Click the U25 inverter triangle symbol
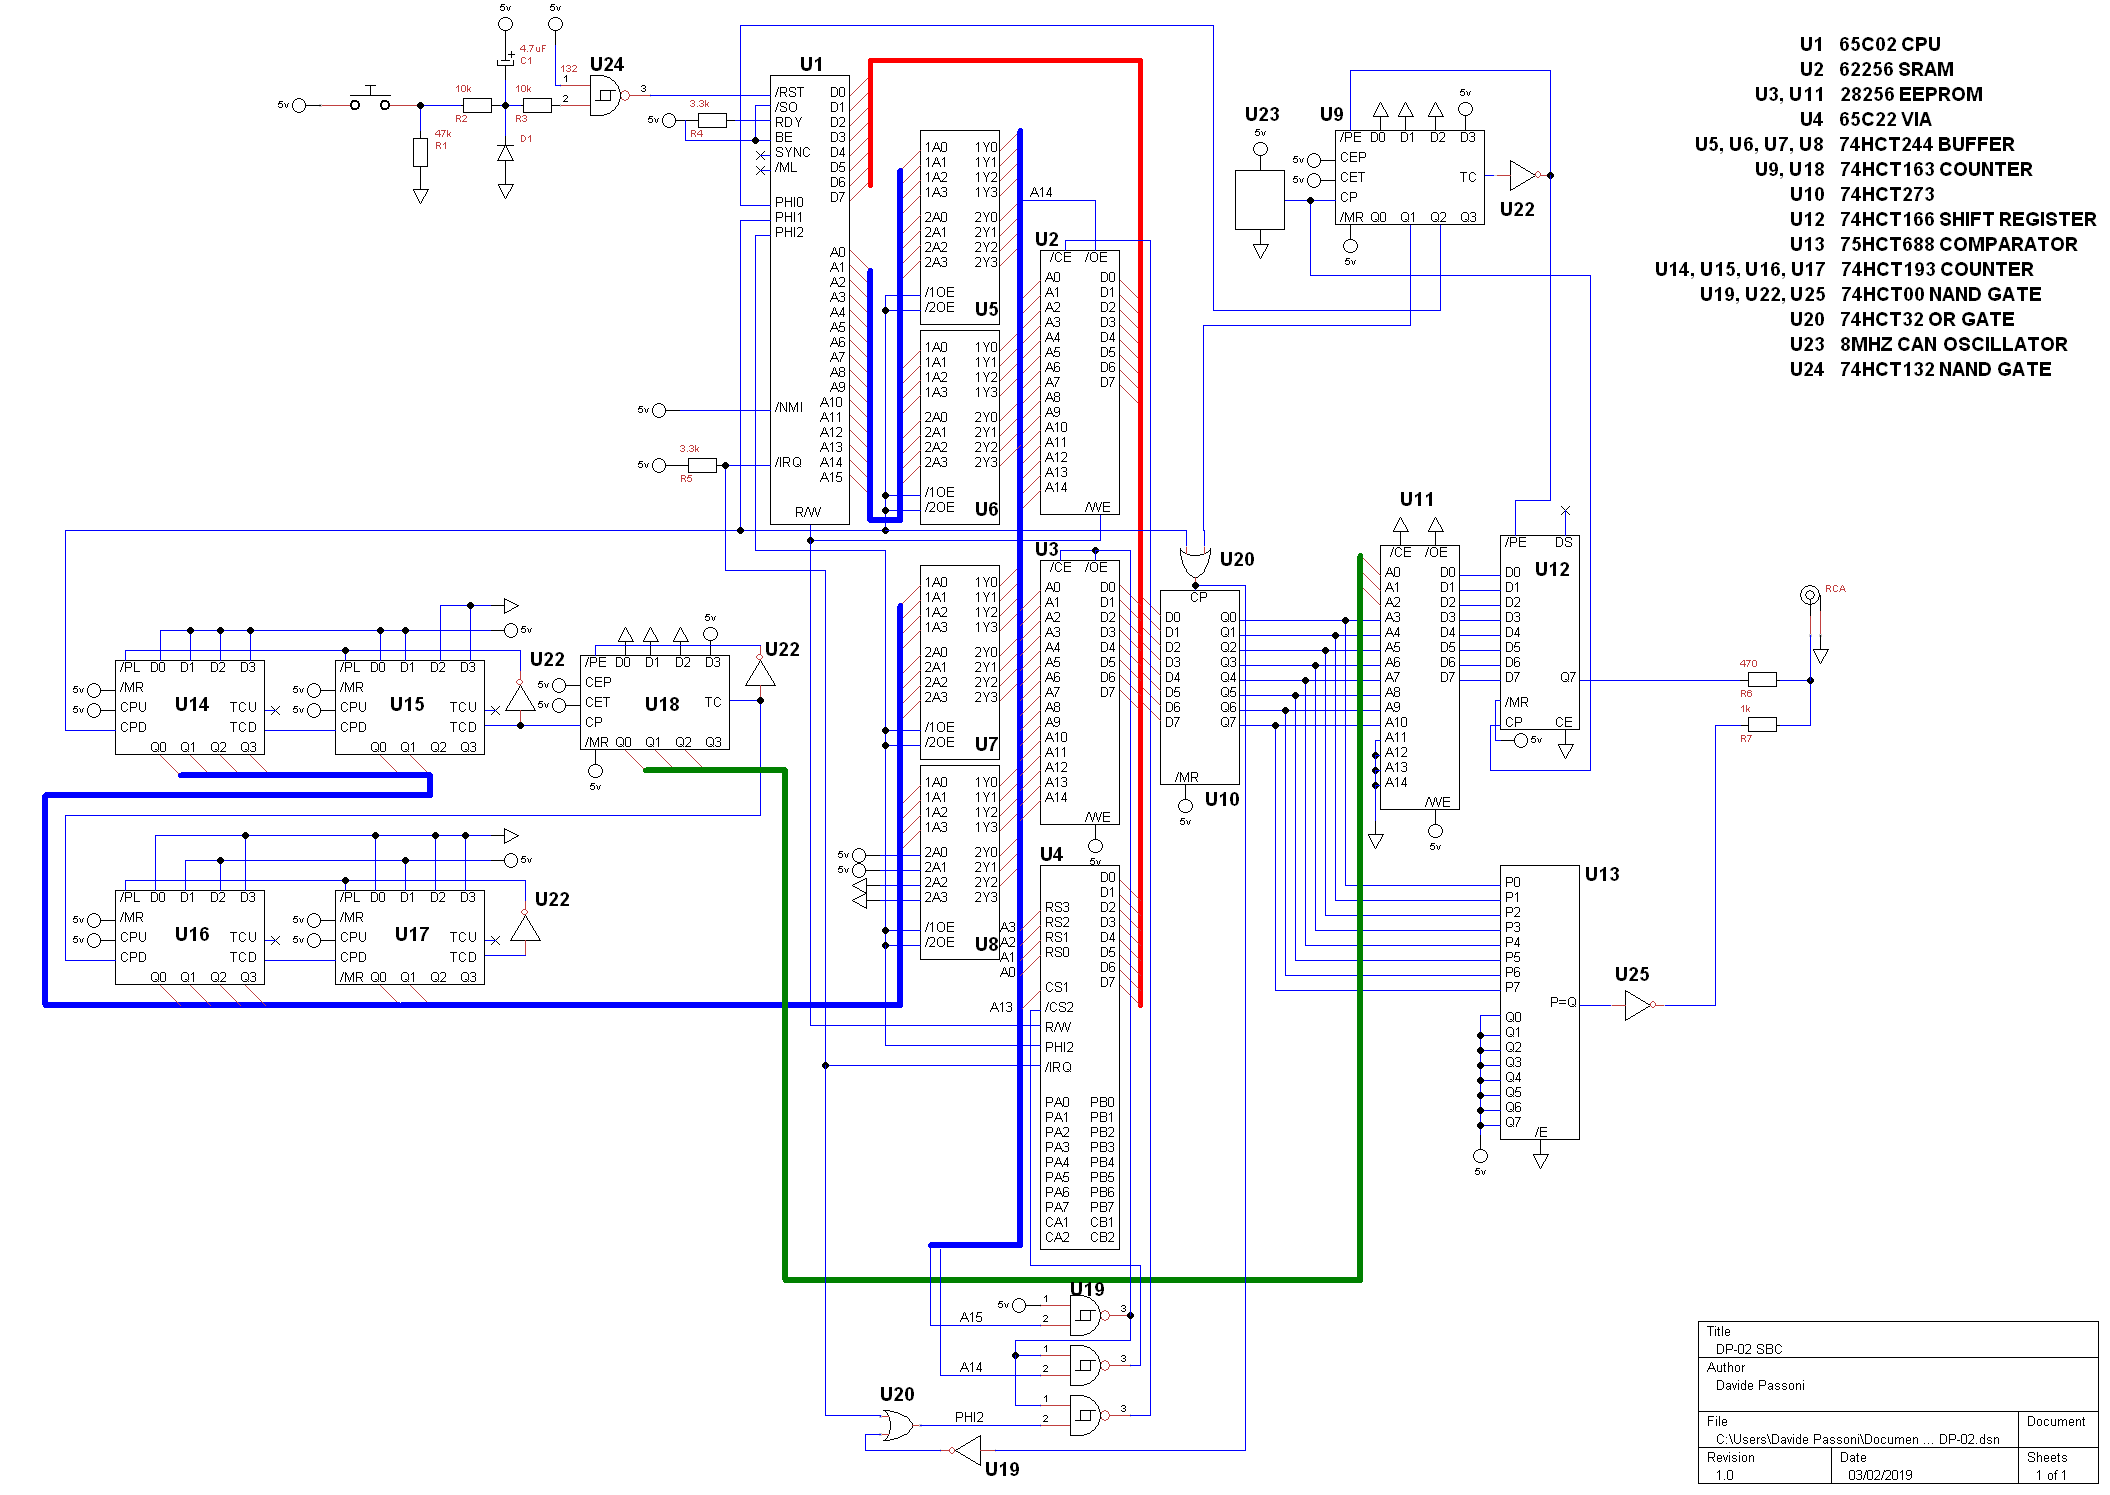Screen dimensions: 2110x1495 (1637, 1005)
